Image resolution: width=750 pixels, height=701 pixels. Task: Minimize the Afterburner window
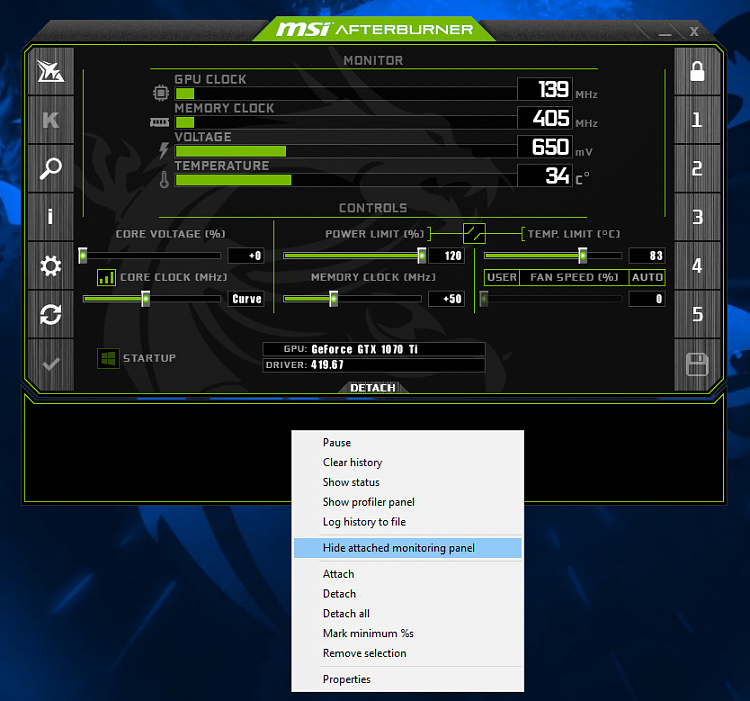(665, 33)
